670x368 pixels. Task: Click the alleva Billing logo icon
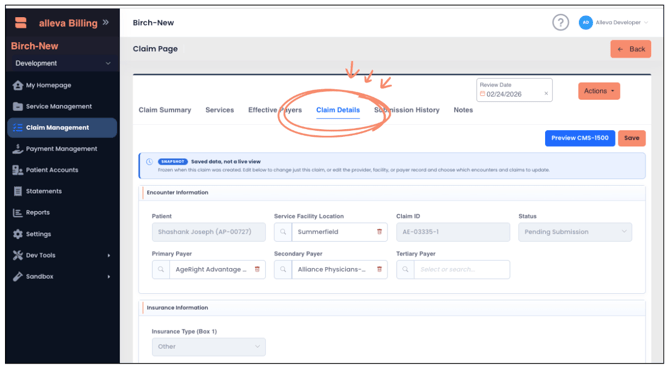point(20,23)
